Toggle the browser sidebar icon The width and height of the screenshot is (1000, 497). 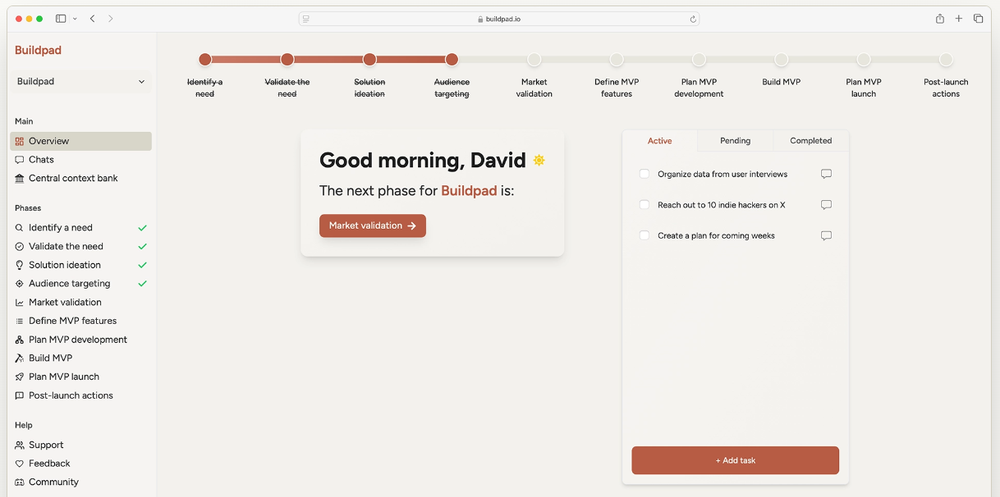(61, 19)
